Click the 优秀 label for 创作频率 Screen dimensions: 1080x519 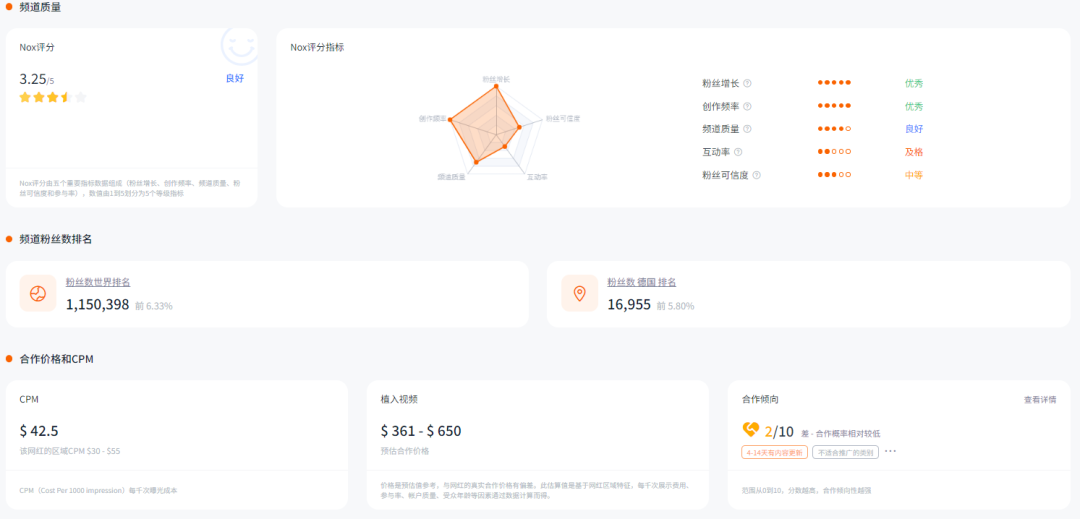(x=914, y=107)
